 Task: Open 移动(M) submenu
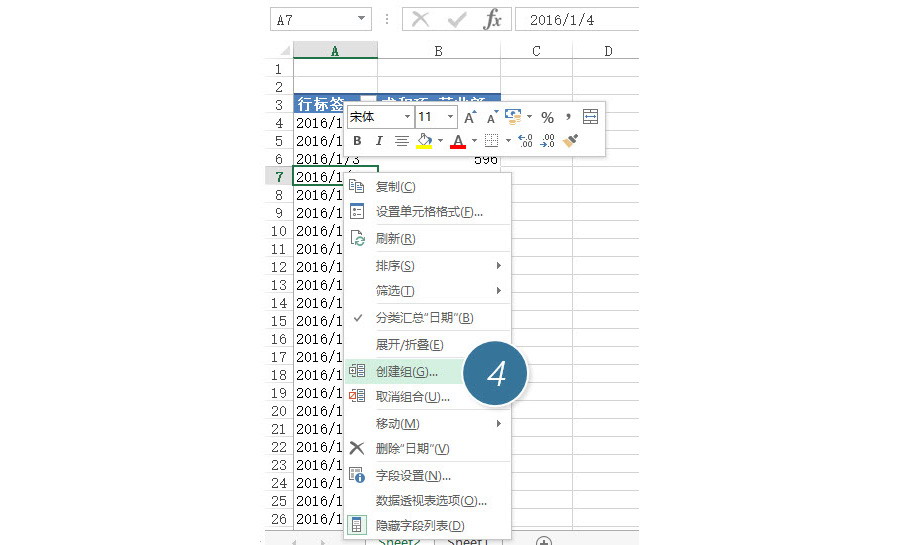click(428, 423)
